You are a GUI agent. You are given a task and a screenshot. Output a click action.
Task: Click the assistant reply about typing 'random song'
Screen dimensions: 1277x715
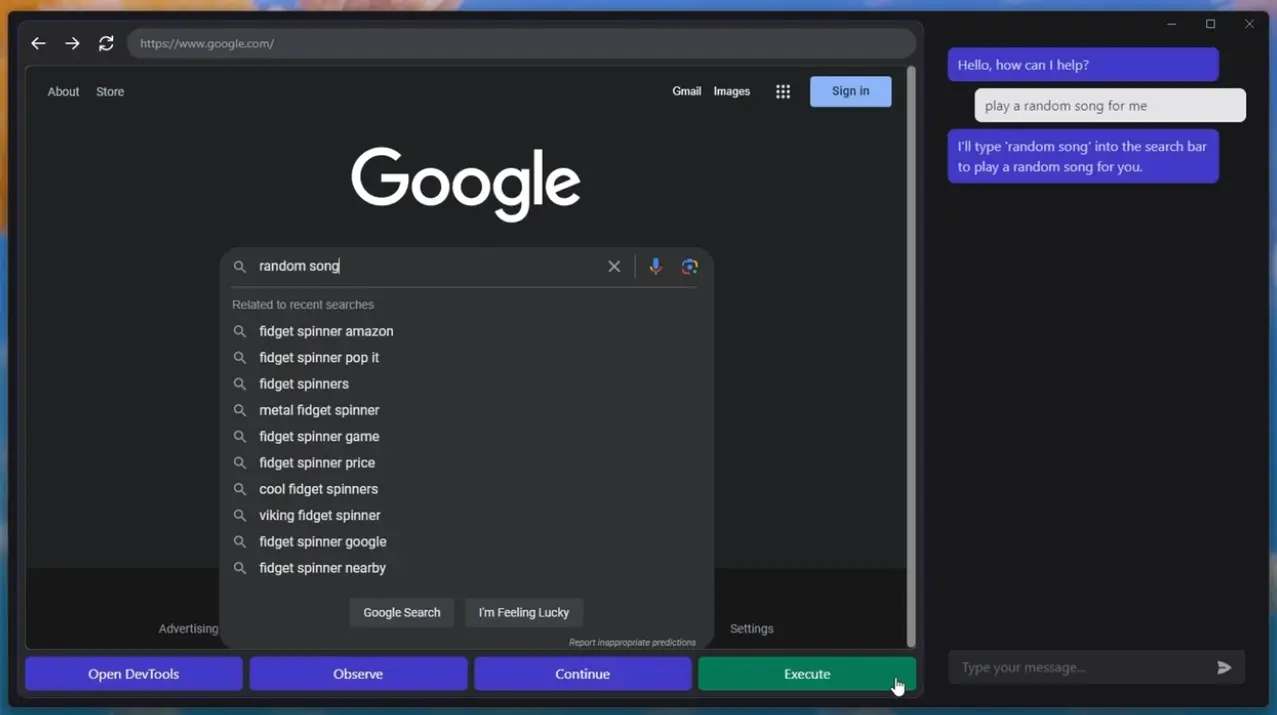(1083, 156)
